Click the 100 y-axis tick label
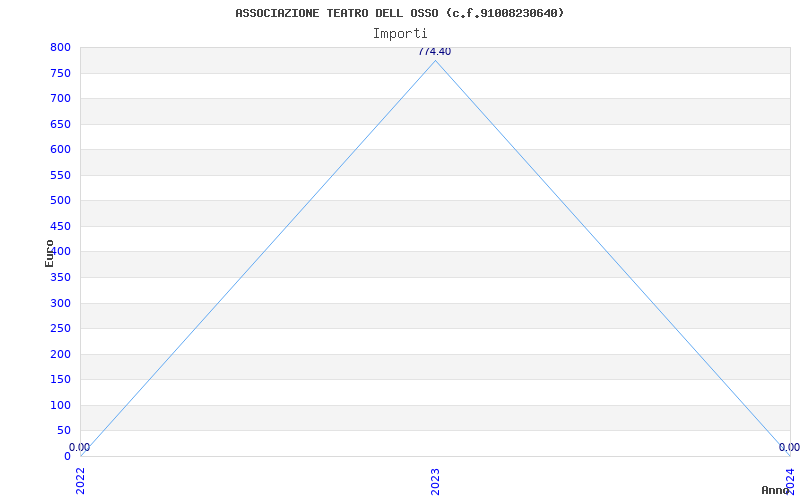The height and width of the screenshot is (500, 800). 60,406
